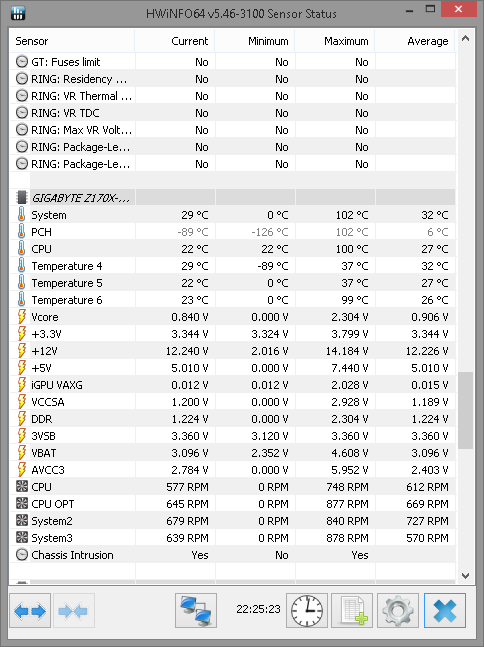Viewport: 484px width, 647px height.
Task: Close sensors with the blue X button
Action: point(445,610)
